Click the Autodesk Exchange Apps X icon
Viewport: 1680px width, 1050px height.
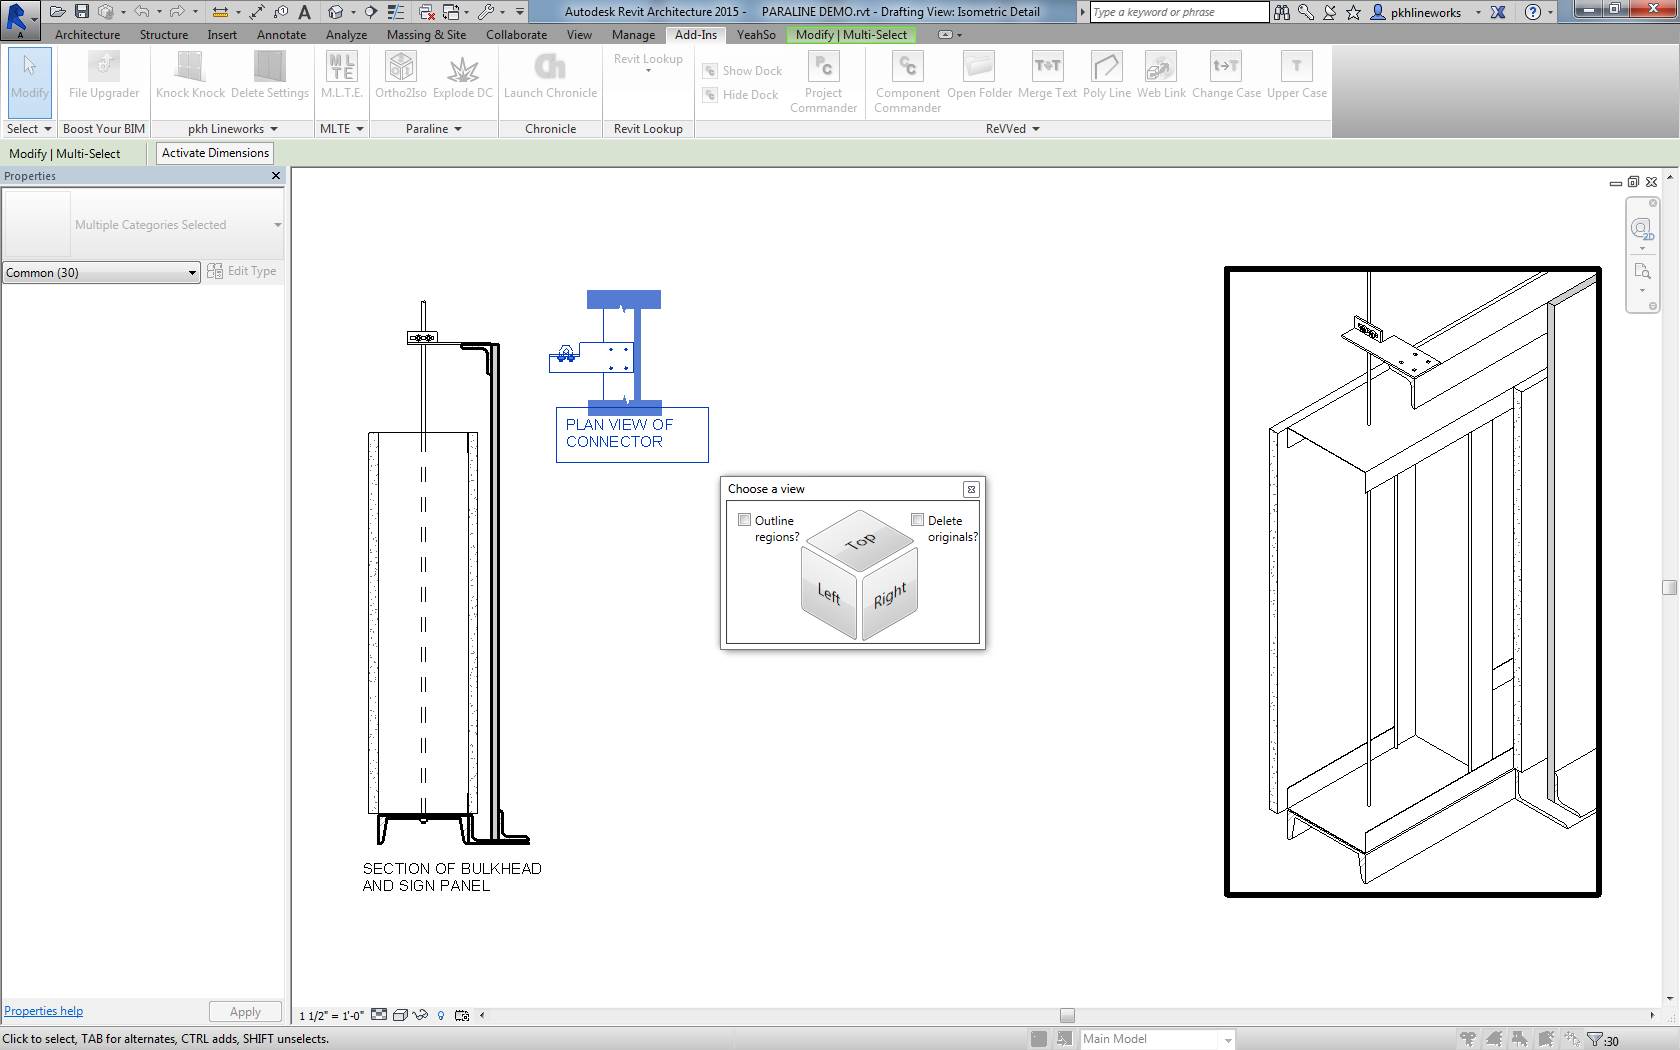point(1498,12)
